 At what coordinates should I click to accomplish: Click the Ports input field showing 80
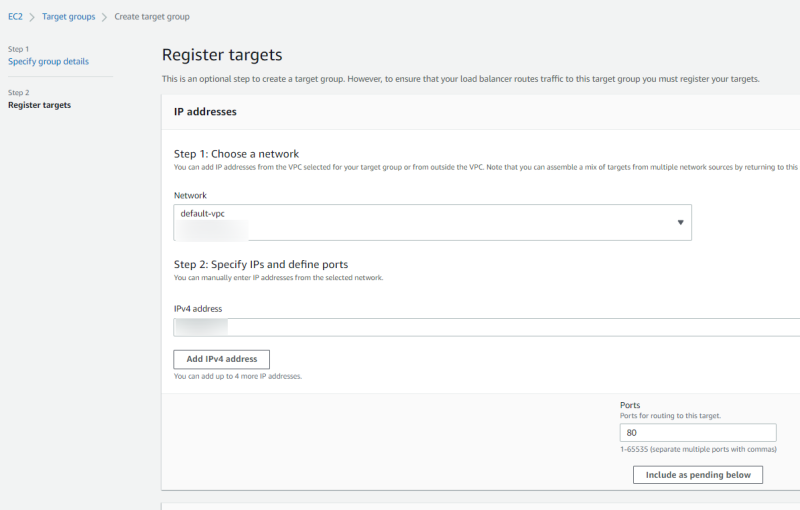pyautogui.click(x=698, y=433)
